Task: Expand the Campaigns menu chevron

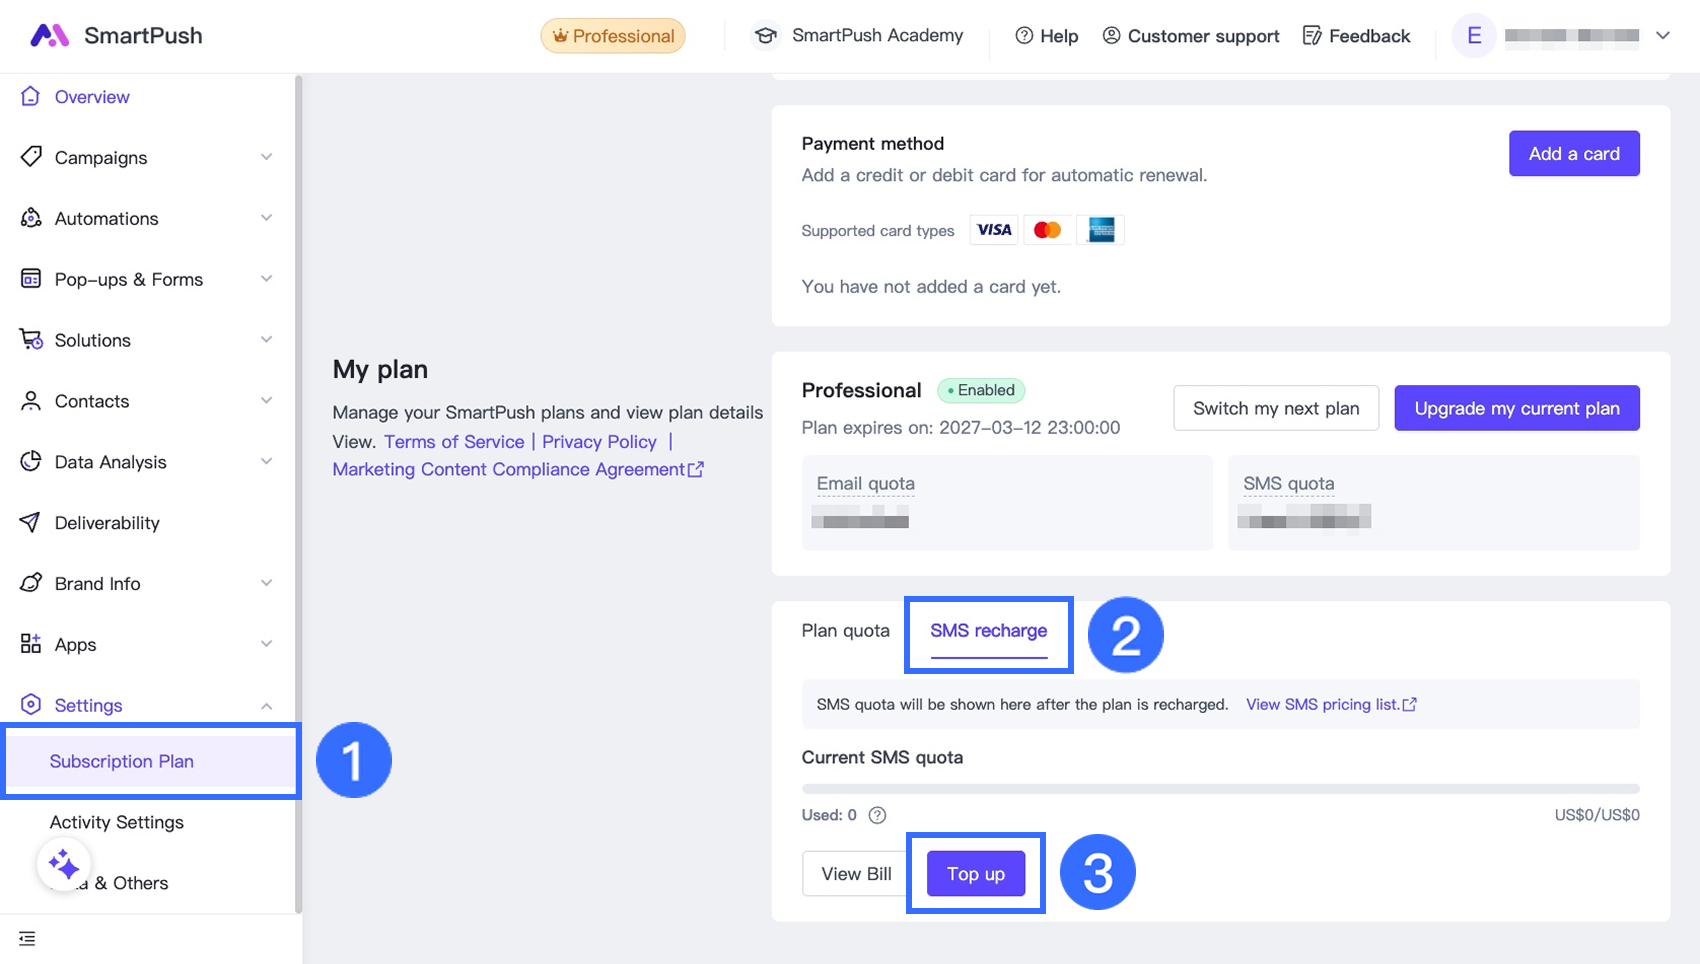Action: pos(266,157)
